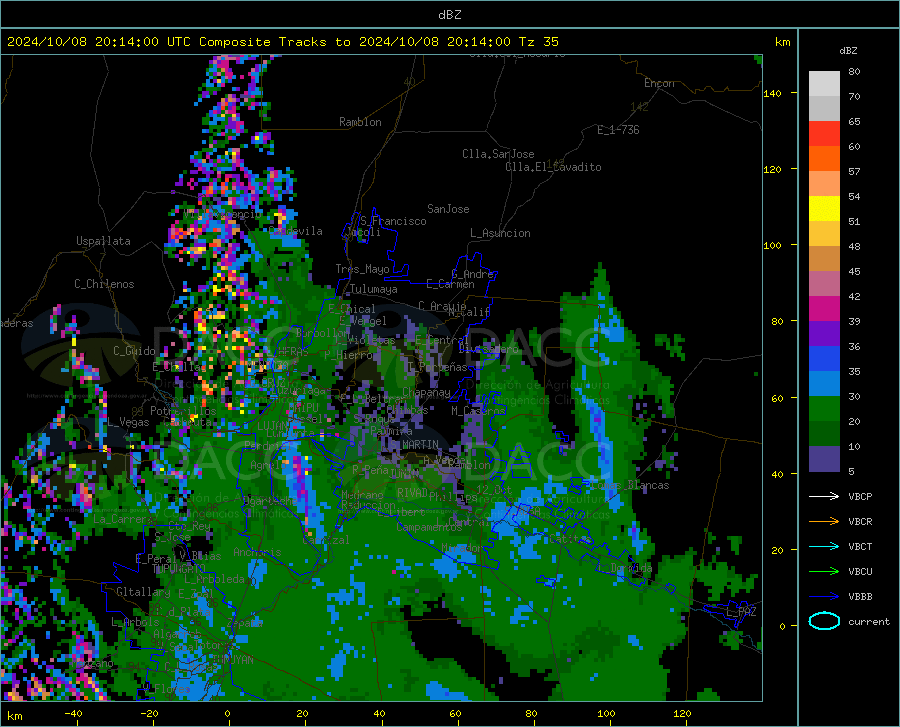
Task: Click the dBZ heading above color scale
Action: (848, 50)
